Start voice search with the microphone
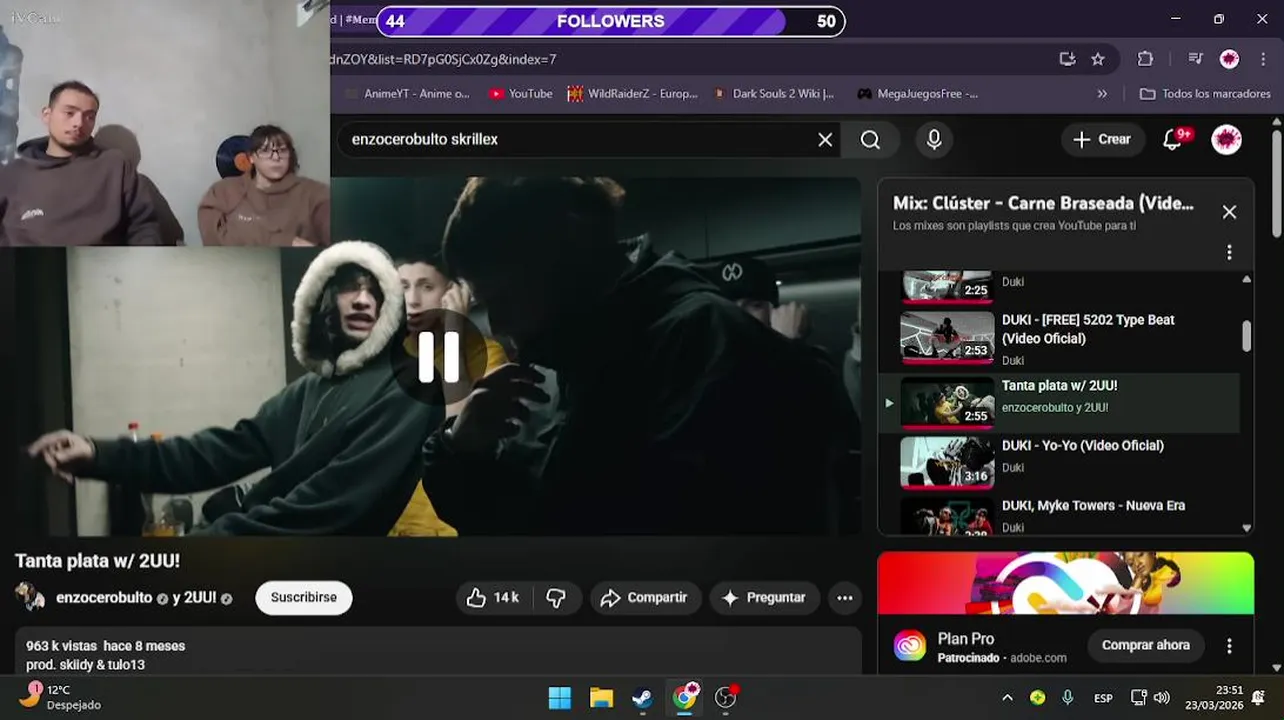The height and width of the screenshot is (720, 1284). point(934,140)
